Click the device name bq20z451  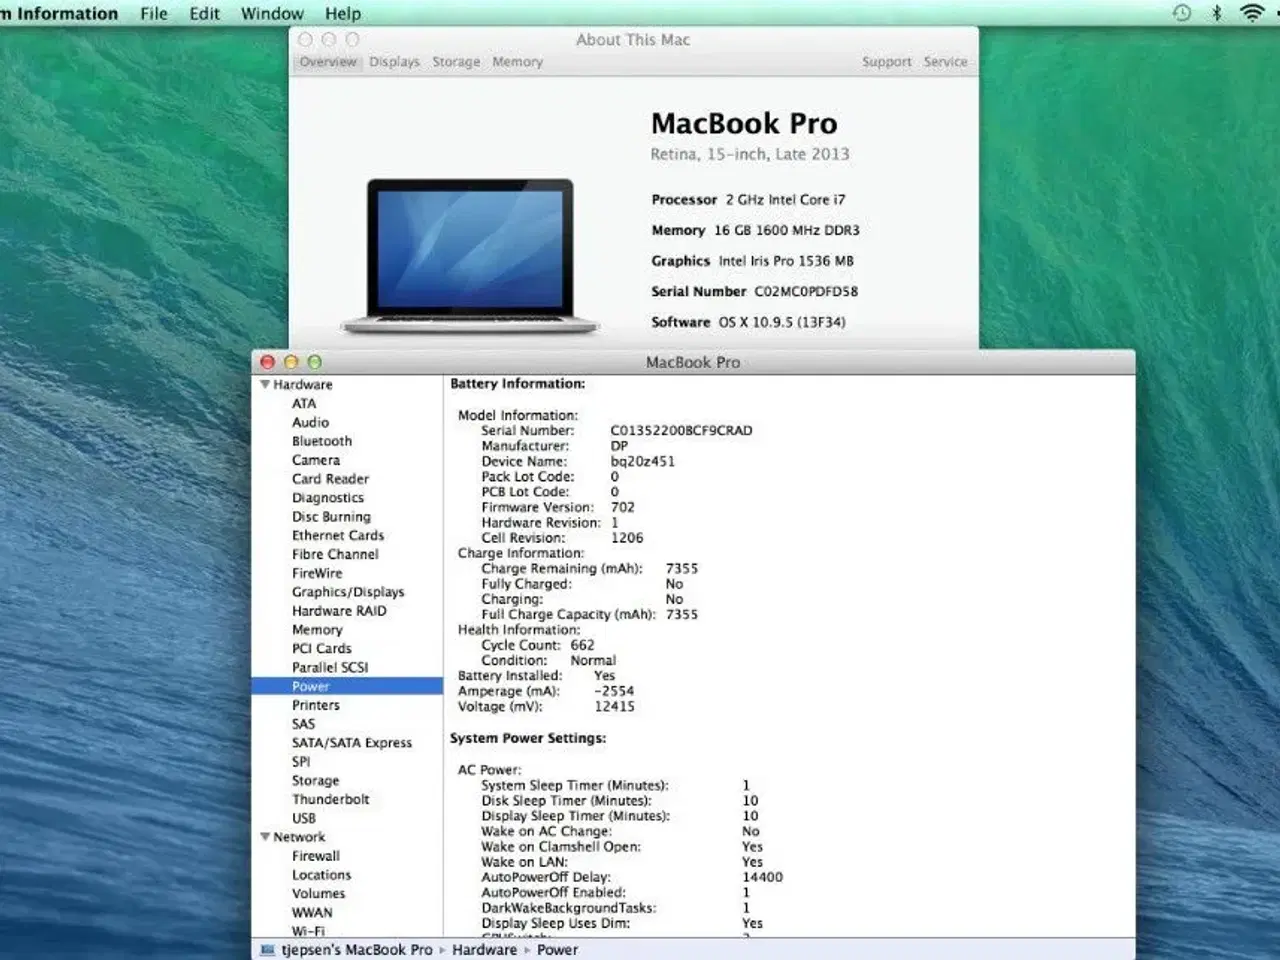(x=643, y=462)
